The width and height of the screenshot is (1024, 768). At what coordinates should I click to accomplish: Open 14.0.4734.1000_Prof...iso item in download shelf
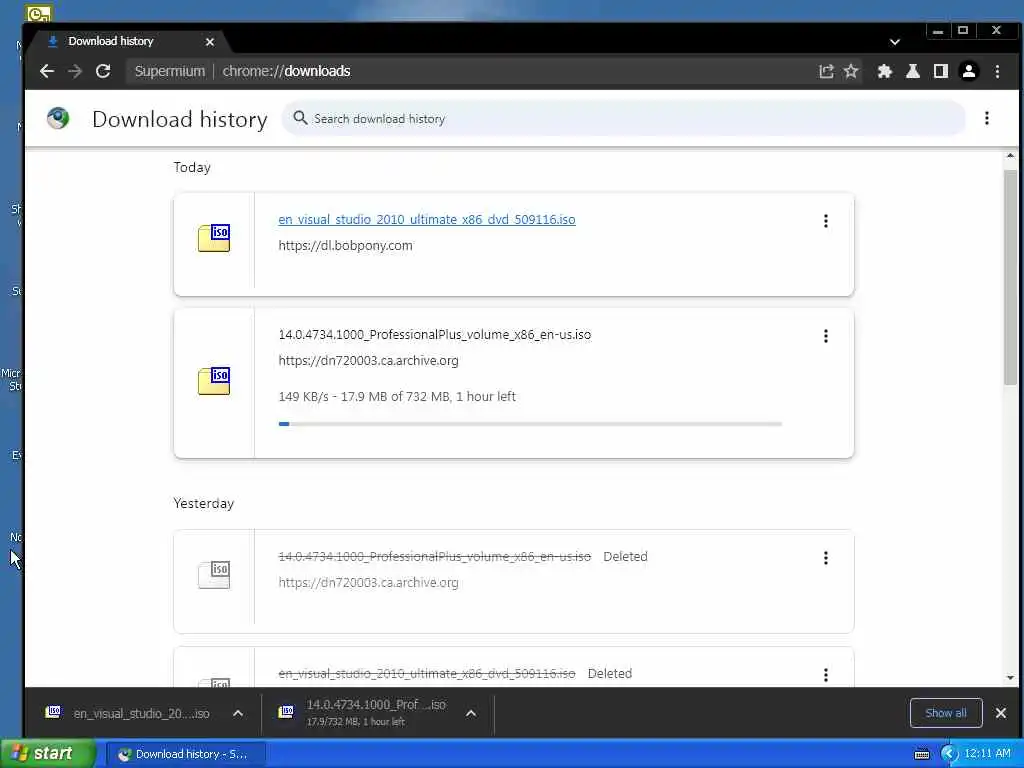tap(362, 712)
